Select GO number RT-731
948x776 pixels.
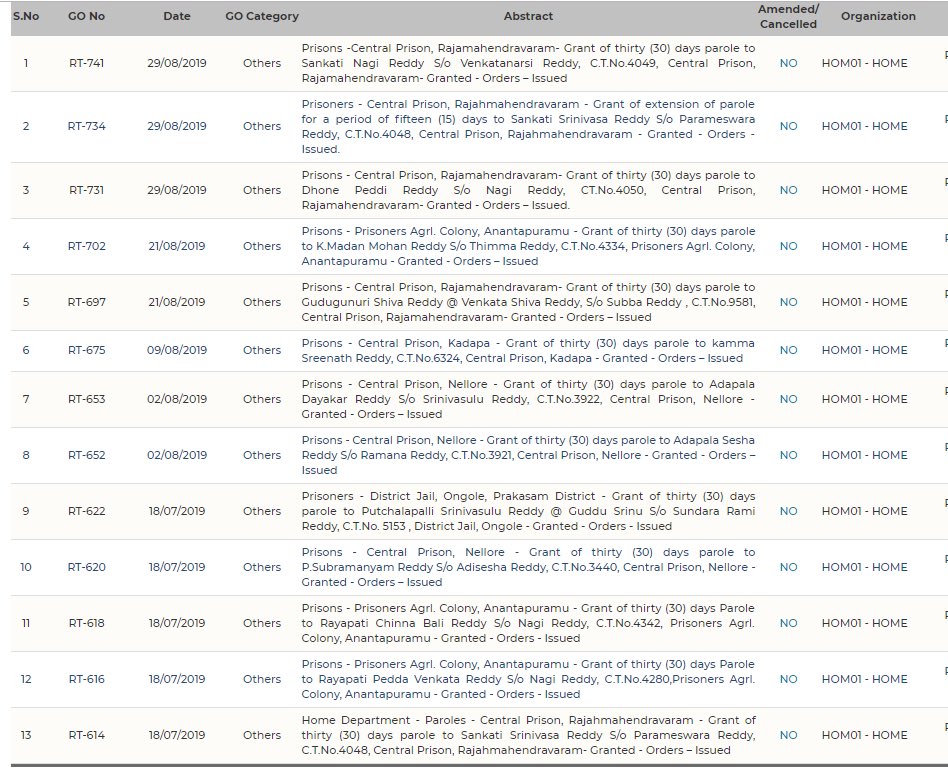86,190
